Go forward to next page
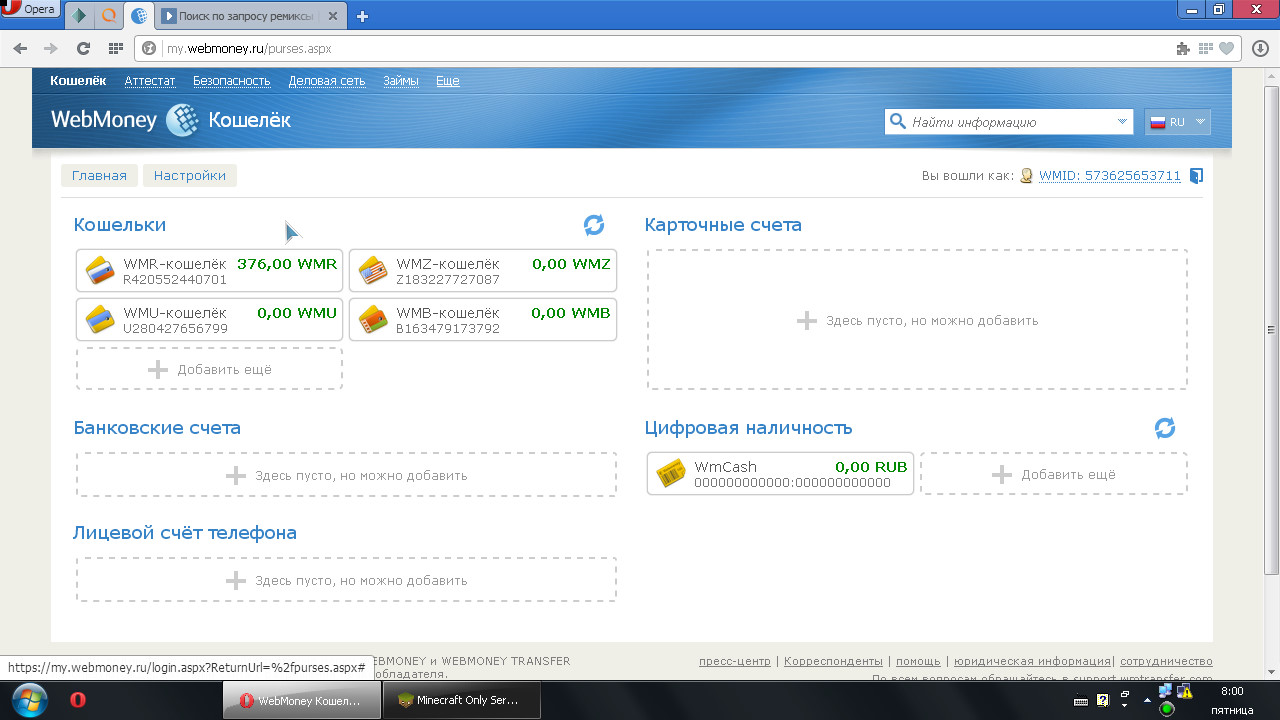Viewport: 1280px width, 720px height. (x=51, y=48)
